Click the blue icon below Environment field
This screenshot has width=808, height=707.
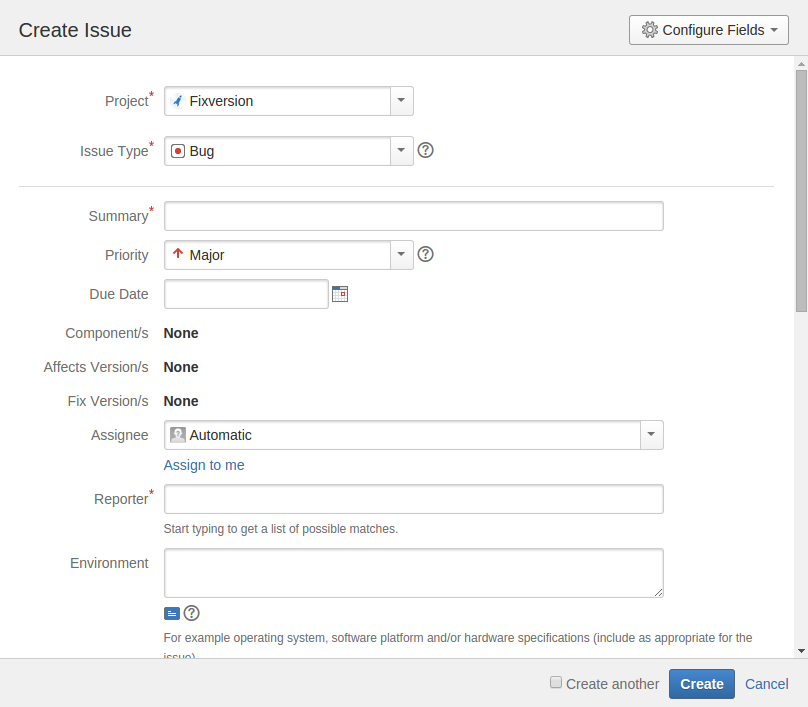point(172,613)
